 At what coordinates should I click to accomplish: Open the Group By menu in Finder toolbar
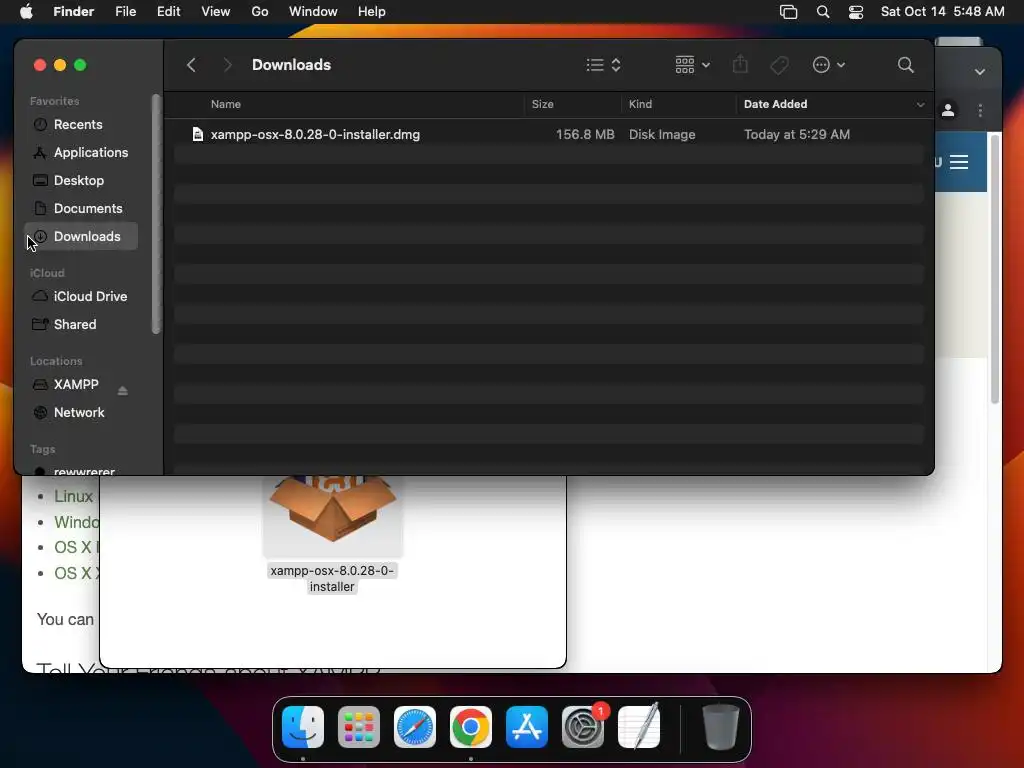[692, 65]
